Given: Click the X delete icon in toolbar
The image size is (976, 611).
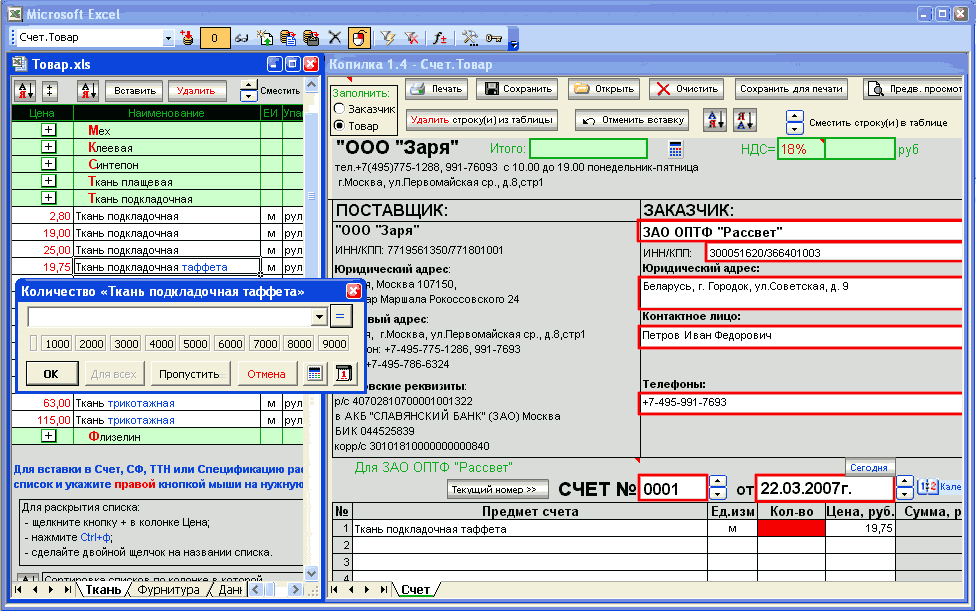Looking at the screenshot, I should tap(335, 38).
